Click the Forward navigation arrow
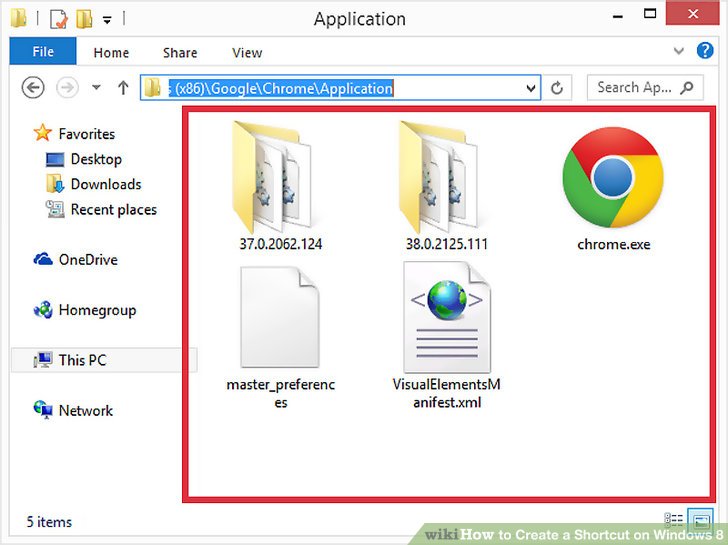This screenshot has width=728, height=545. pyautogui.click(x=67, y=87)
